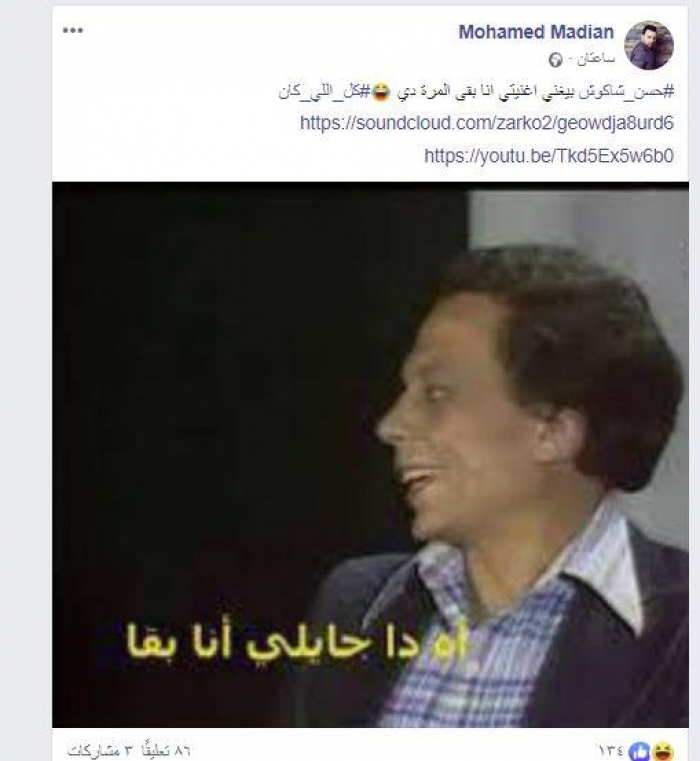Open the SoundCloud zarko2 link
Viewport: 700px width, 761px height.
tap(487, 123)
